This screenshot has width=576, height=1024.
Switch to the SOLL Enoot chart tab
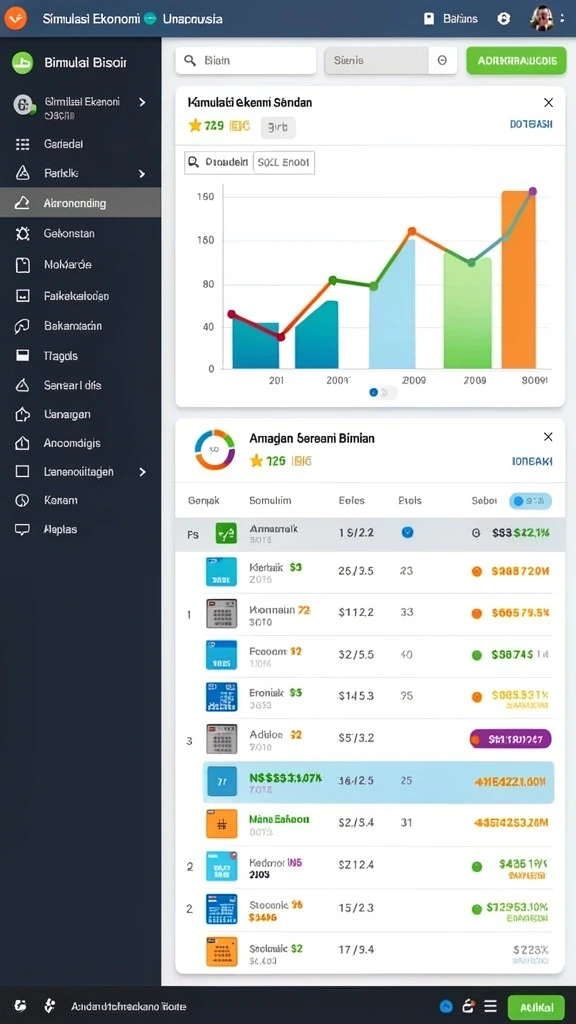[x=283, y=163]
